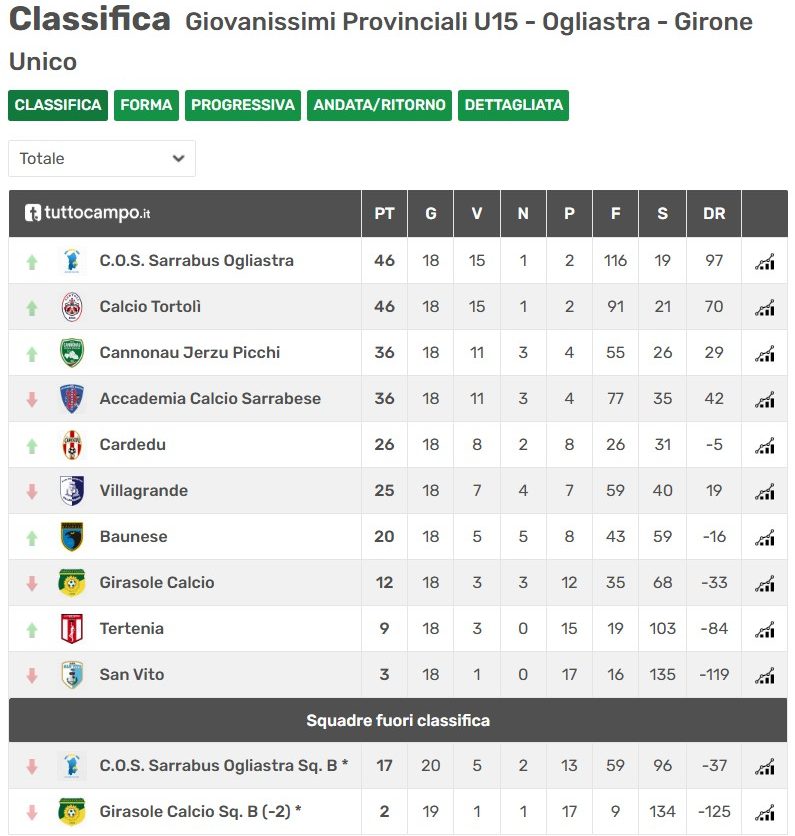Open stats chart icon for C.O.S. Sarrabus Ogliastra
795x836 pixels.
click(x=764, y=261)
